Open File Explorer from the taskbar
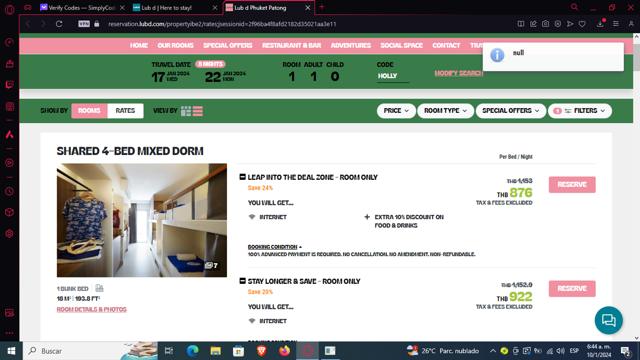 [216, 351]
